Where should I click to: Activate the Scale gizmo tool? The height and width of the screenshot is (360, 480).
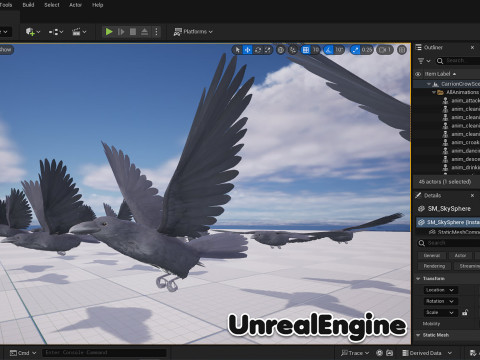[268, 50]
